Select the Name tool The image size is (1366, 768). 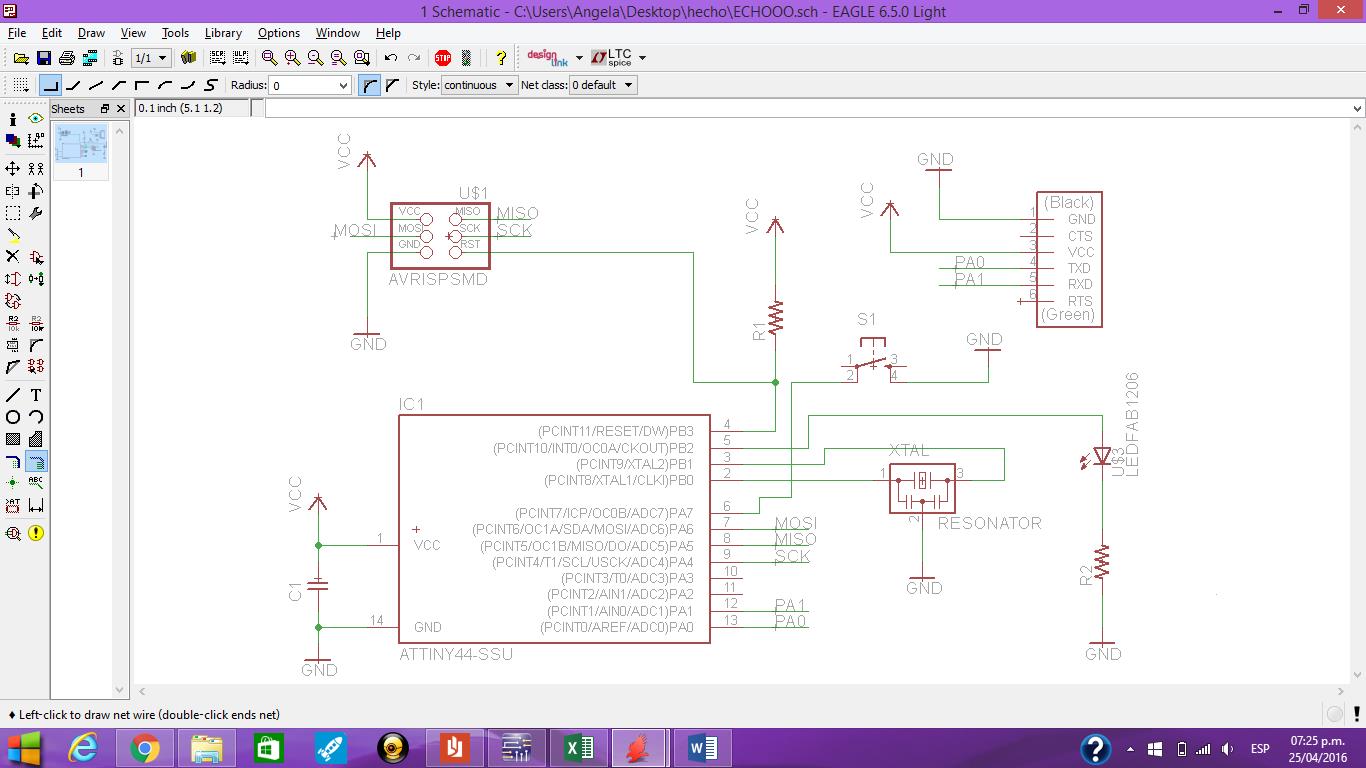(13, 322)
